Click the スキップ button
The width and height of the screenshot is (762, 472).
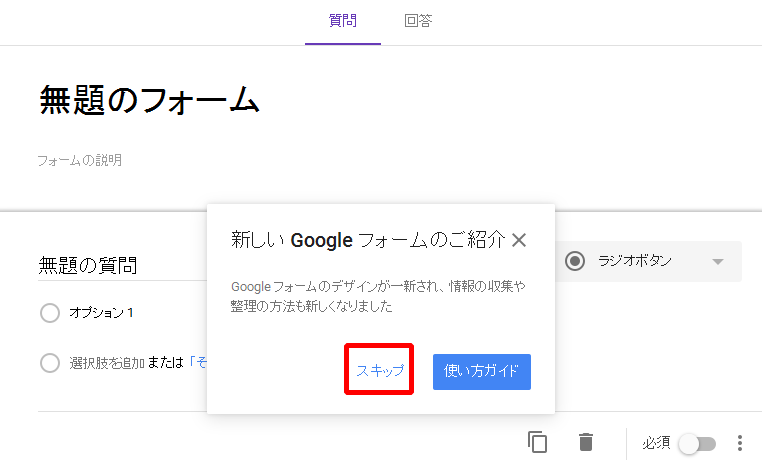tap(380, 370)
